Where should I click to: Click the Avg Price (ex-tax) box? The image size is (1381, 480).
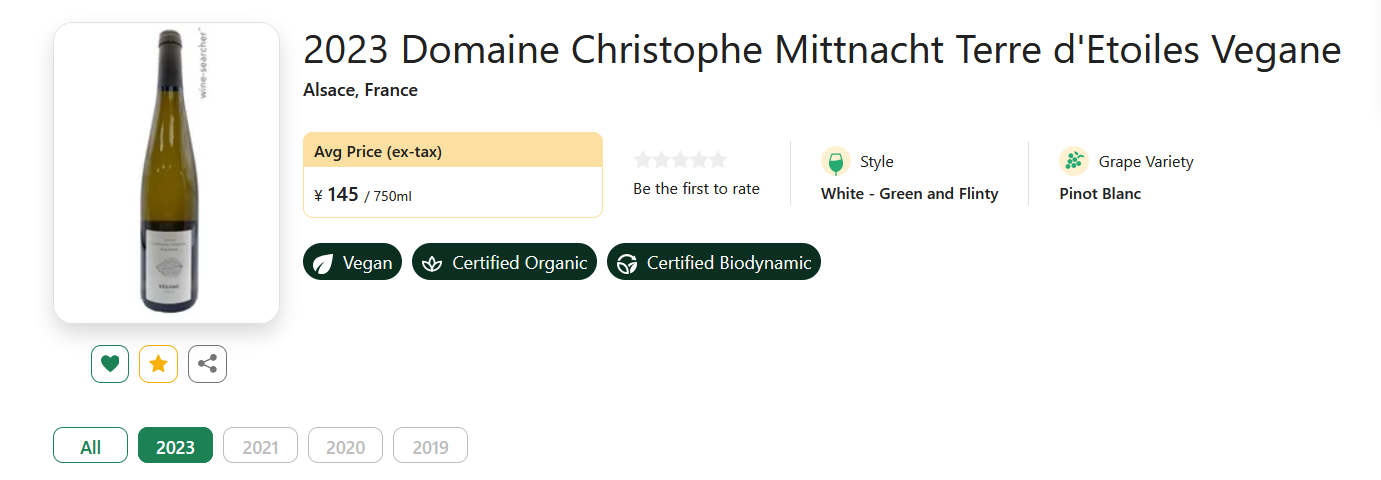coord(452,175)
